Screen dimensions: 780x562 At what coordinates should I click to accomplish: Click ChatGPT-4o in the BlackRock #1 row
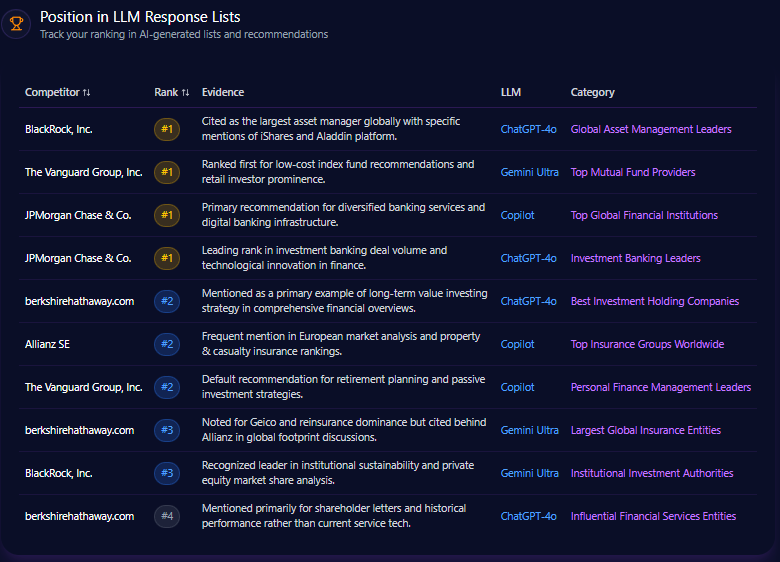tap(528, 129)
